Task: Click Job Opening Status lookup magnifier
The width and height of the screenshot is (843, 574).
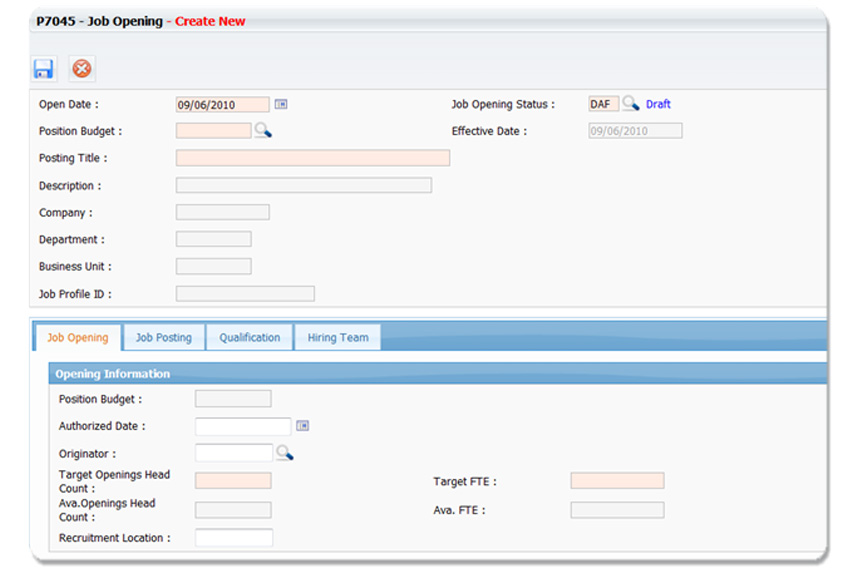Action: tap(630, 104)
